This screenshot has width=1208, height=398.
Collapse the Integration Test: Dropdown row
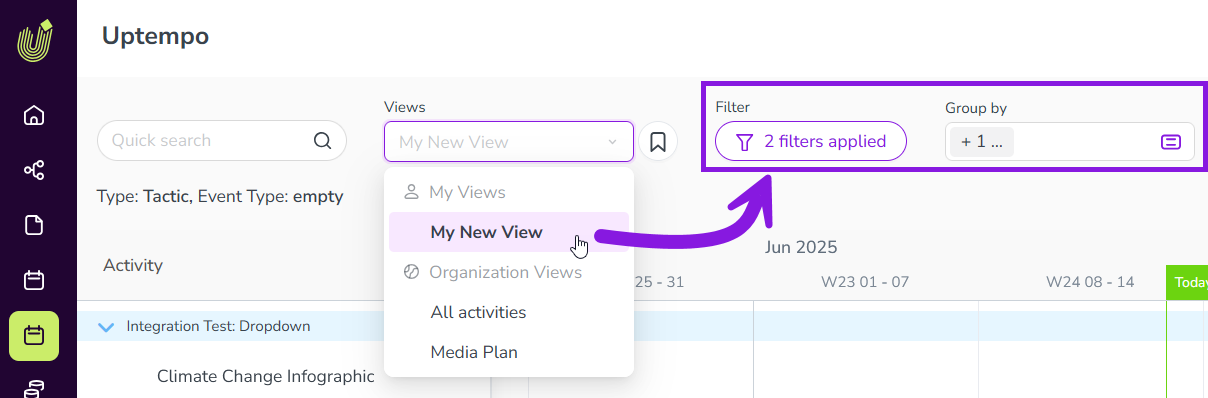[107, 326]
